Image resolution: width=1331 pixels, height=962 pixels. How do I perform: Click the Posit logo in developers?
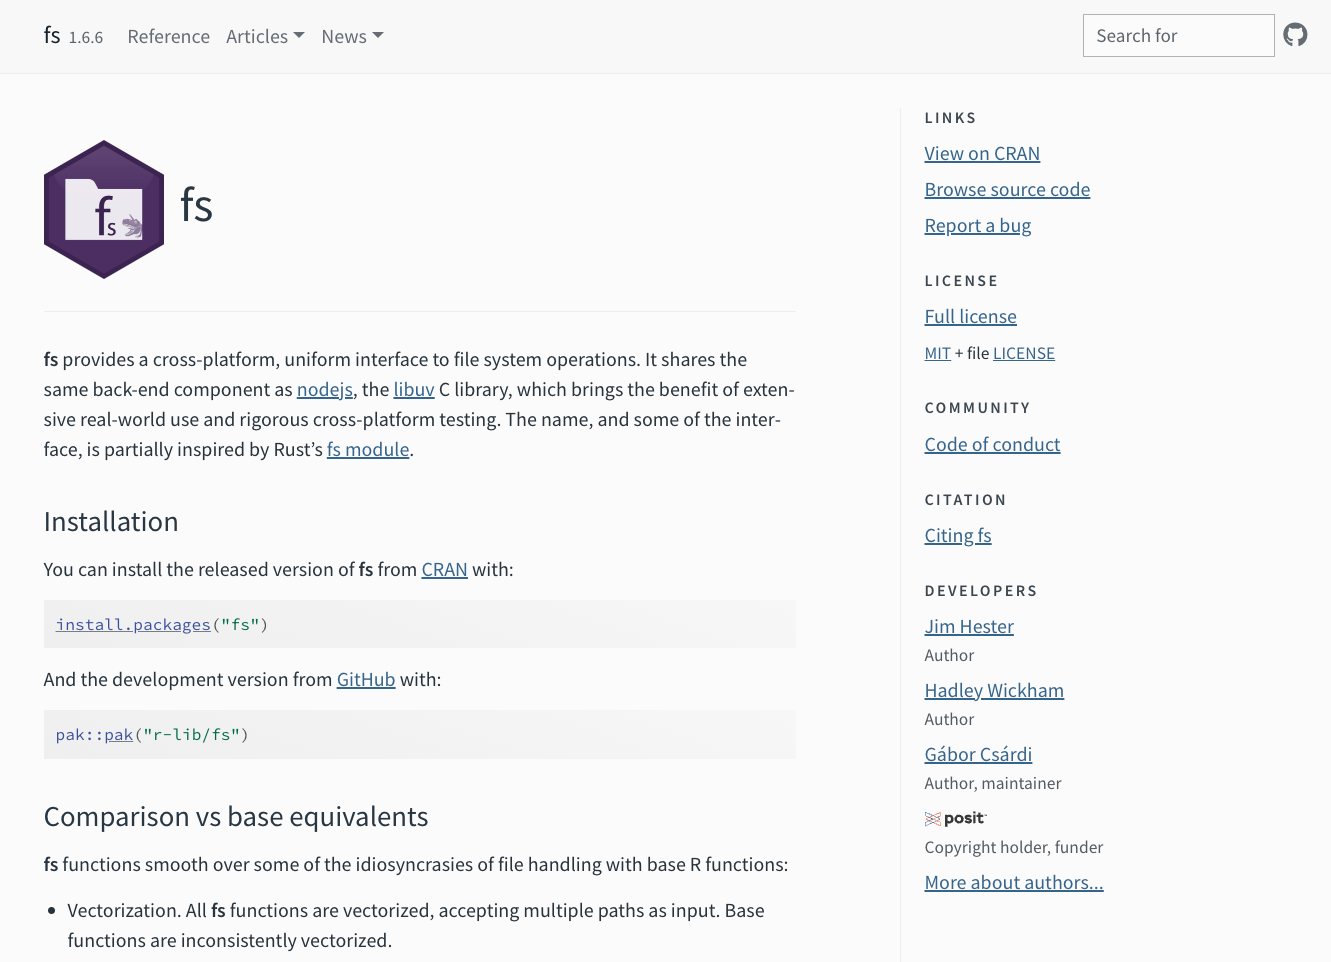click(955, 818)
